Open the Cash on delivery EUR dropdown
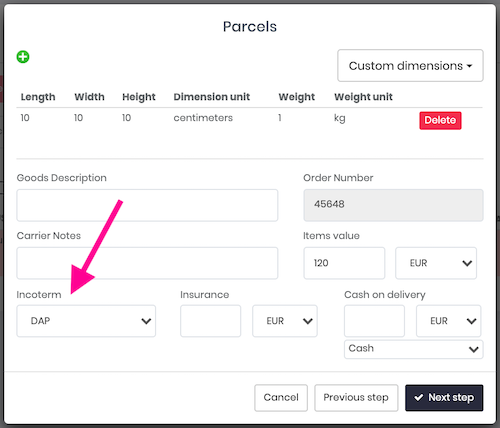Image resolution: width=500 pixels, height=428 pixels. click(449, 321)
